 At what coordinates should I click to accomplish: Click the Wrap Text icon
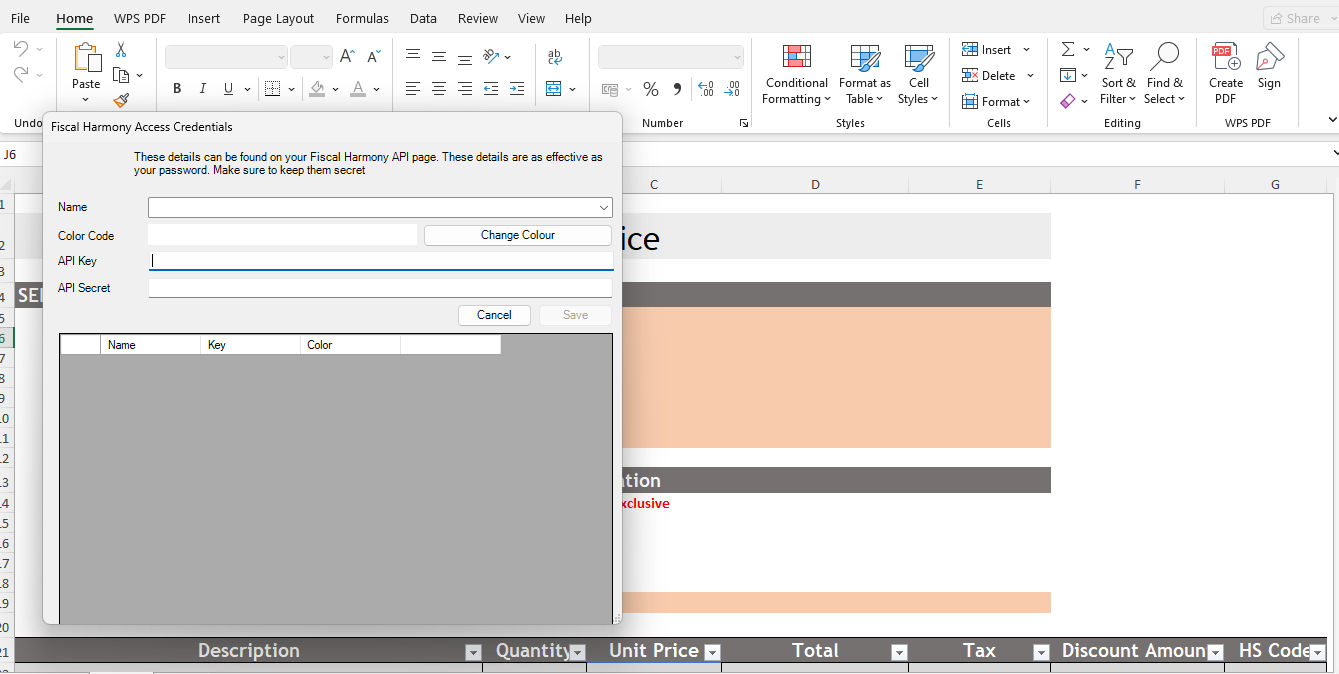(x=555, y=57)
